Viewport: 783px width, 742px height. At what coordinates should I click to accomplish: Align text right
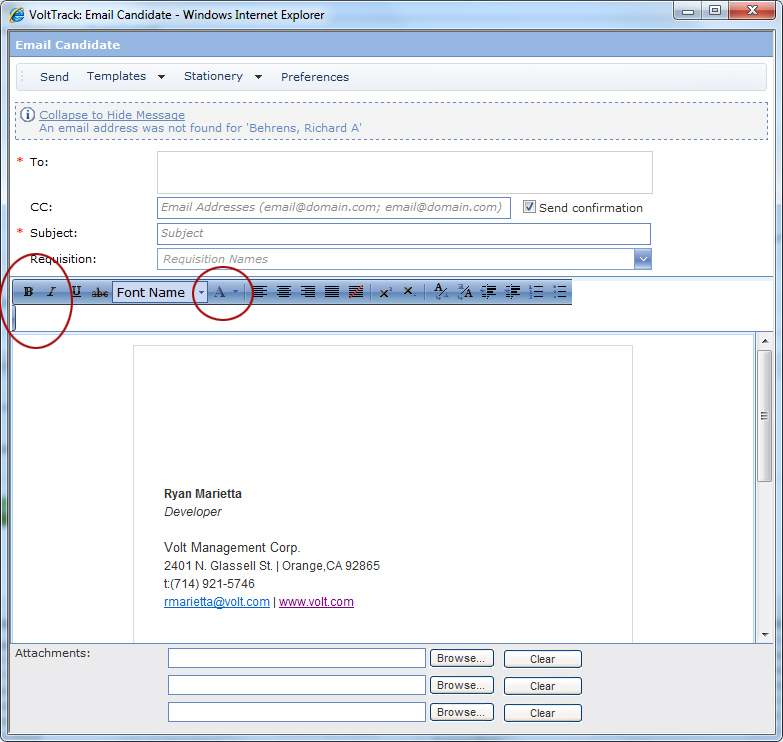[x=308, y=292]
